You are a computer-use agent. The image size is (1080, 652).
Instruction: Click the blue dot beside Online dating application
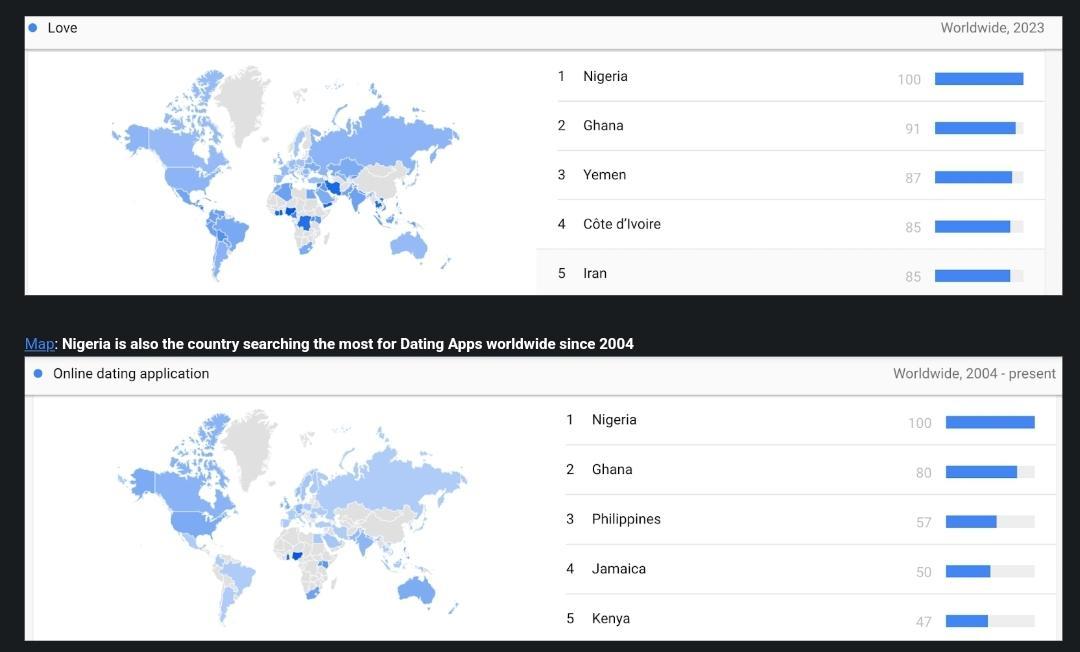click(38, 374)
